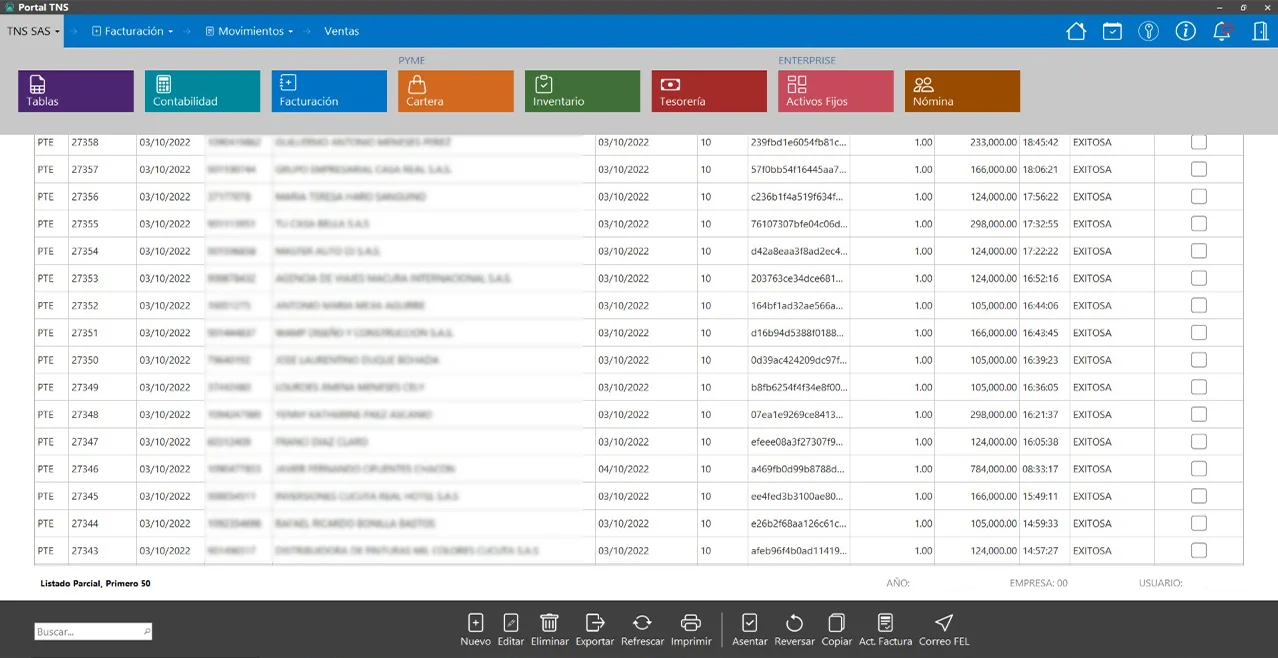Open the Activos Fijos module tile
This screenshot has width=1278, height=658.
tap(836, 91)
